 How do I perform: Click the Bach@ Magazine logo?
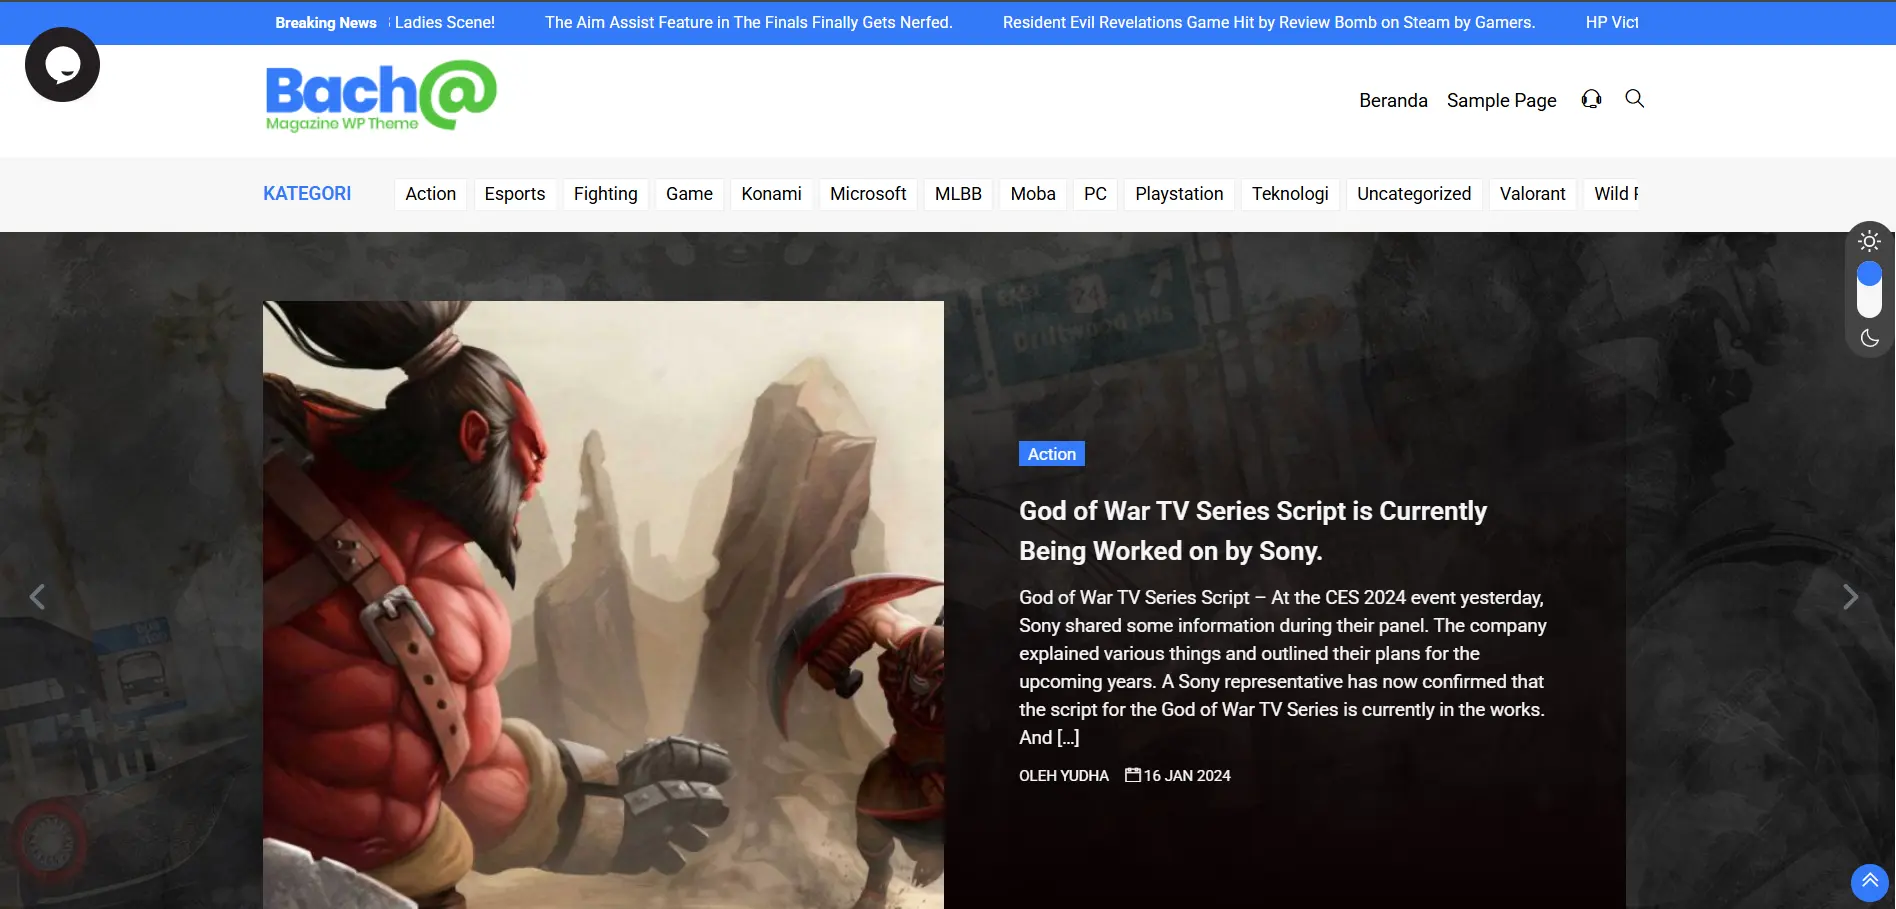pyautogui.click(x=381, y=97)
